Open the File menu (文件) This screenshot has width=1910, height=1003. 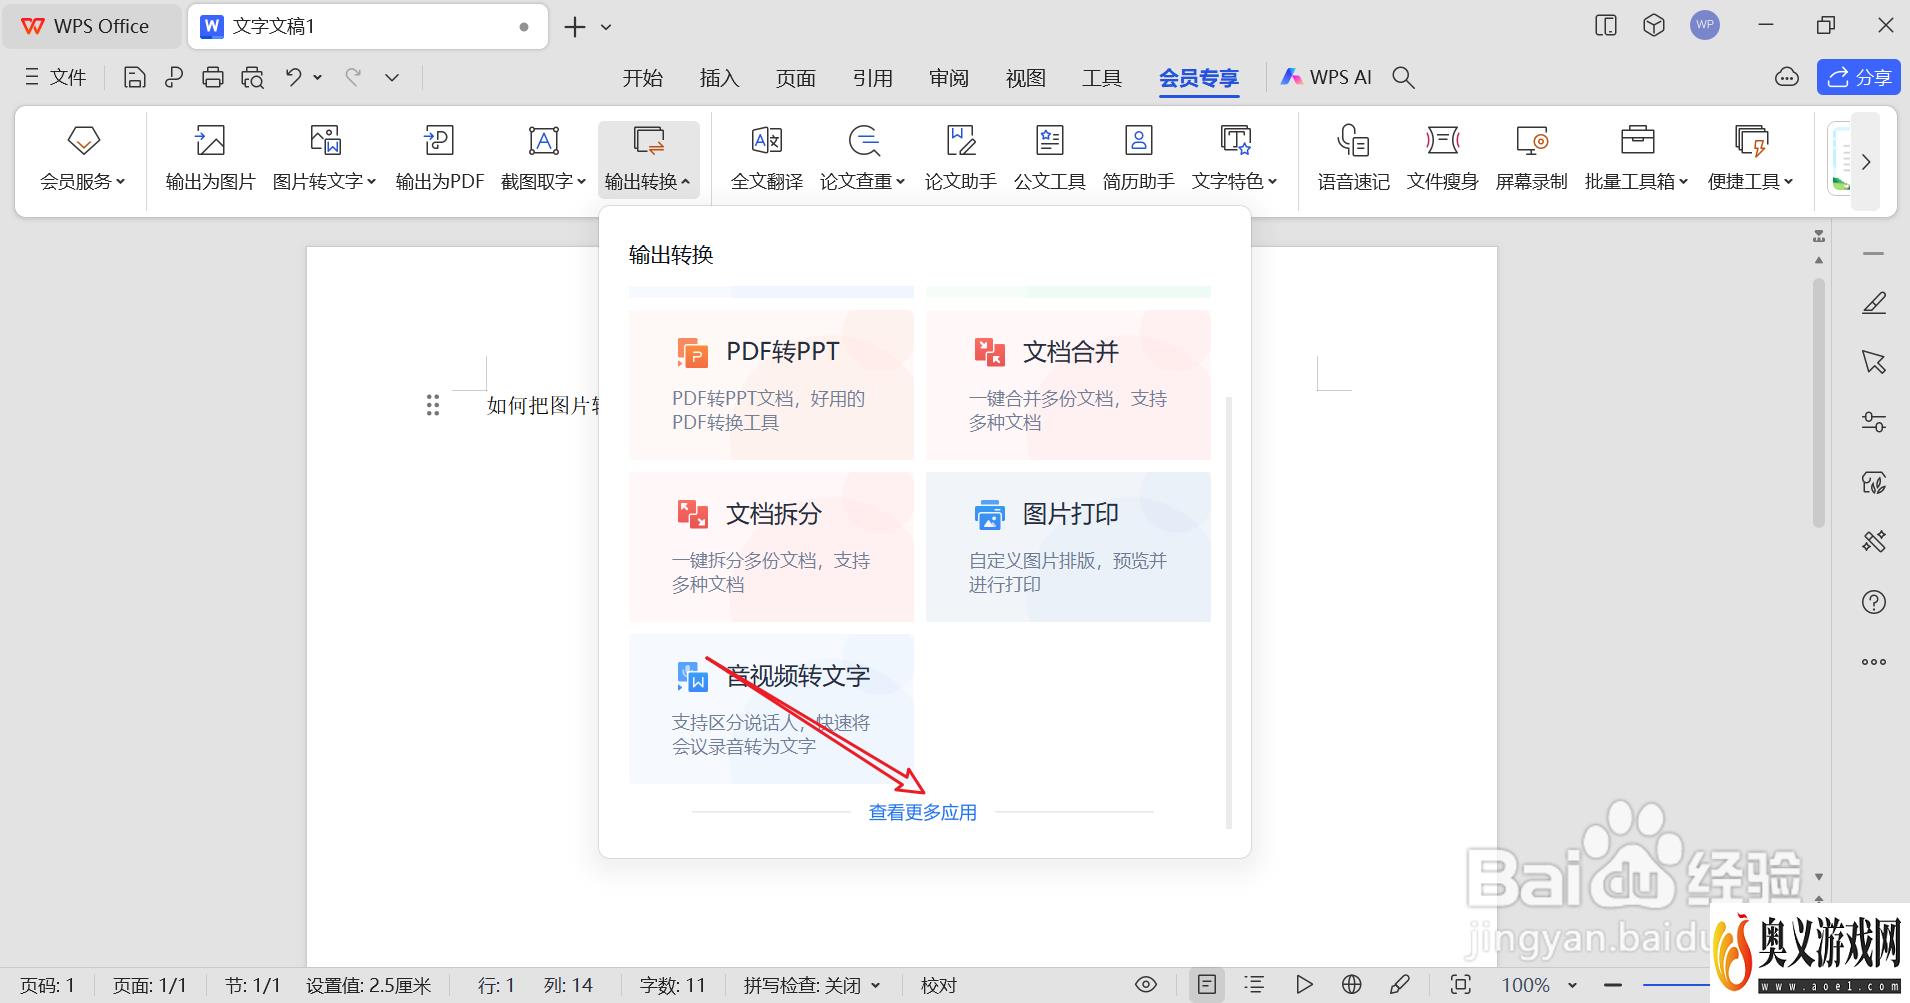pos(55,77)
